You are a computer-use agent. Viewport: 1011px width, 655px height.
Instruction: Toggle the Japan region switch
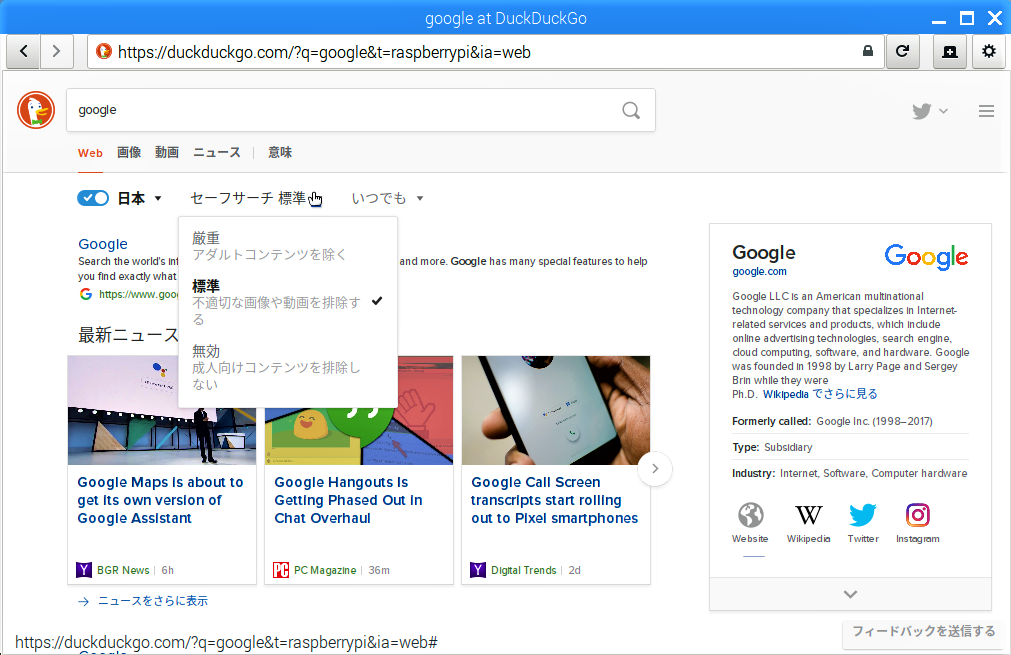coord(93,198)
